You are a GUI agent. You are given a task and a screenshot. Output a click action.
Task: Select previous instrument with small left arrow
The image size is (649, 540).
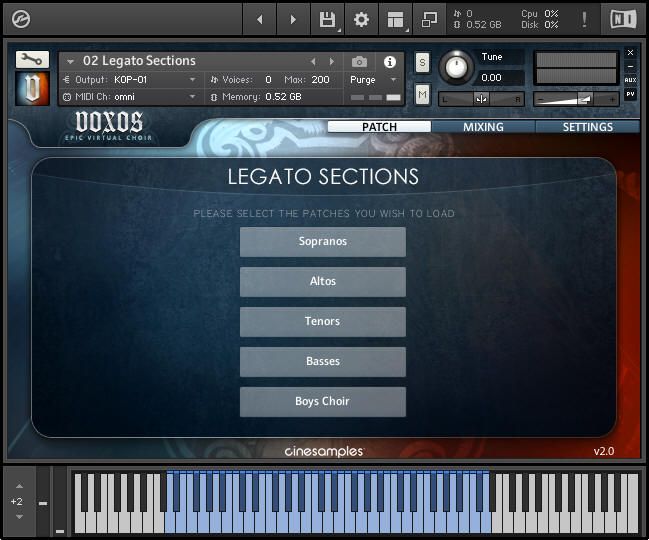click(x=313, y=62)
